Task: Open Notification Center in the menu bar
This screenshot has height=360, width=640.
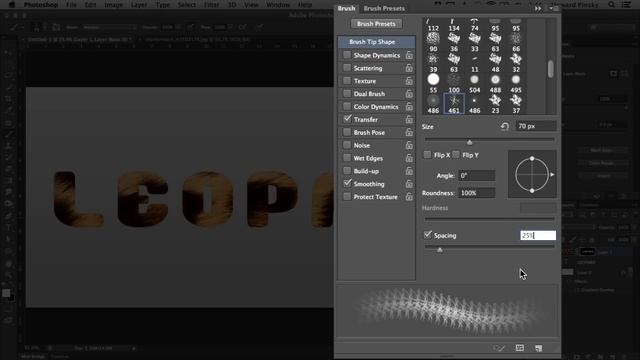Action: [627, 4]
